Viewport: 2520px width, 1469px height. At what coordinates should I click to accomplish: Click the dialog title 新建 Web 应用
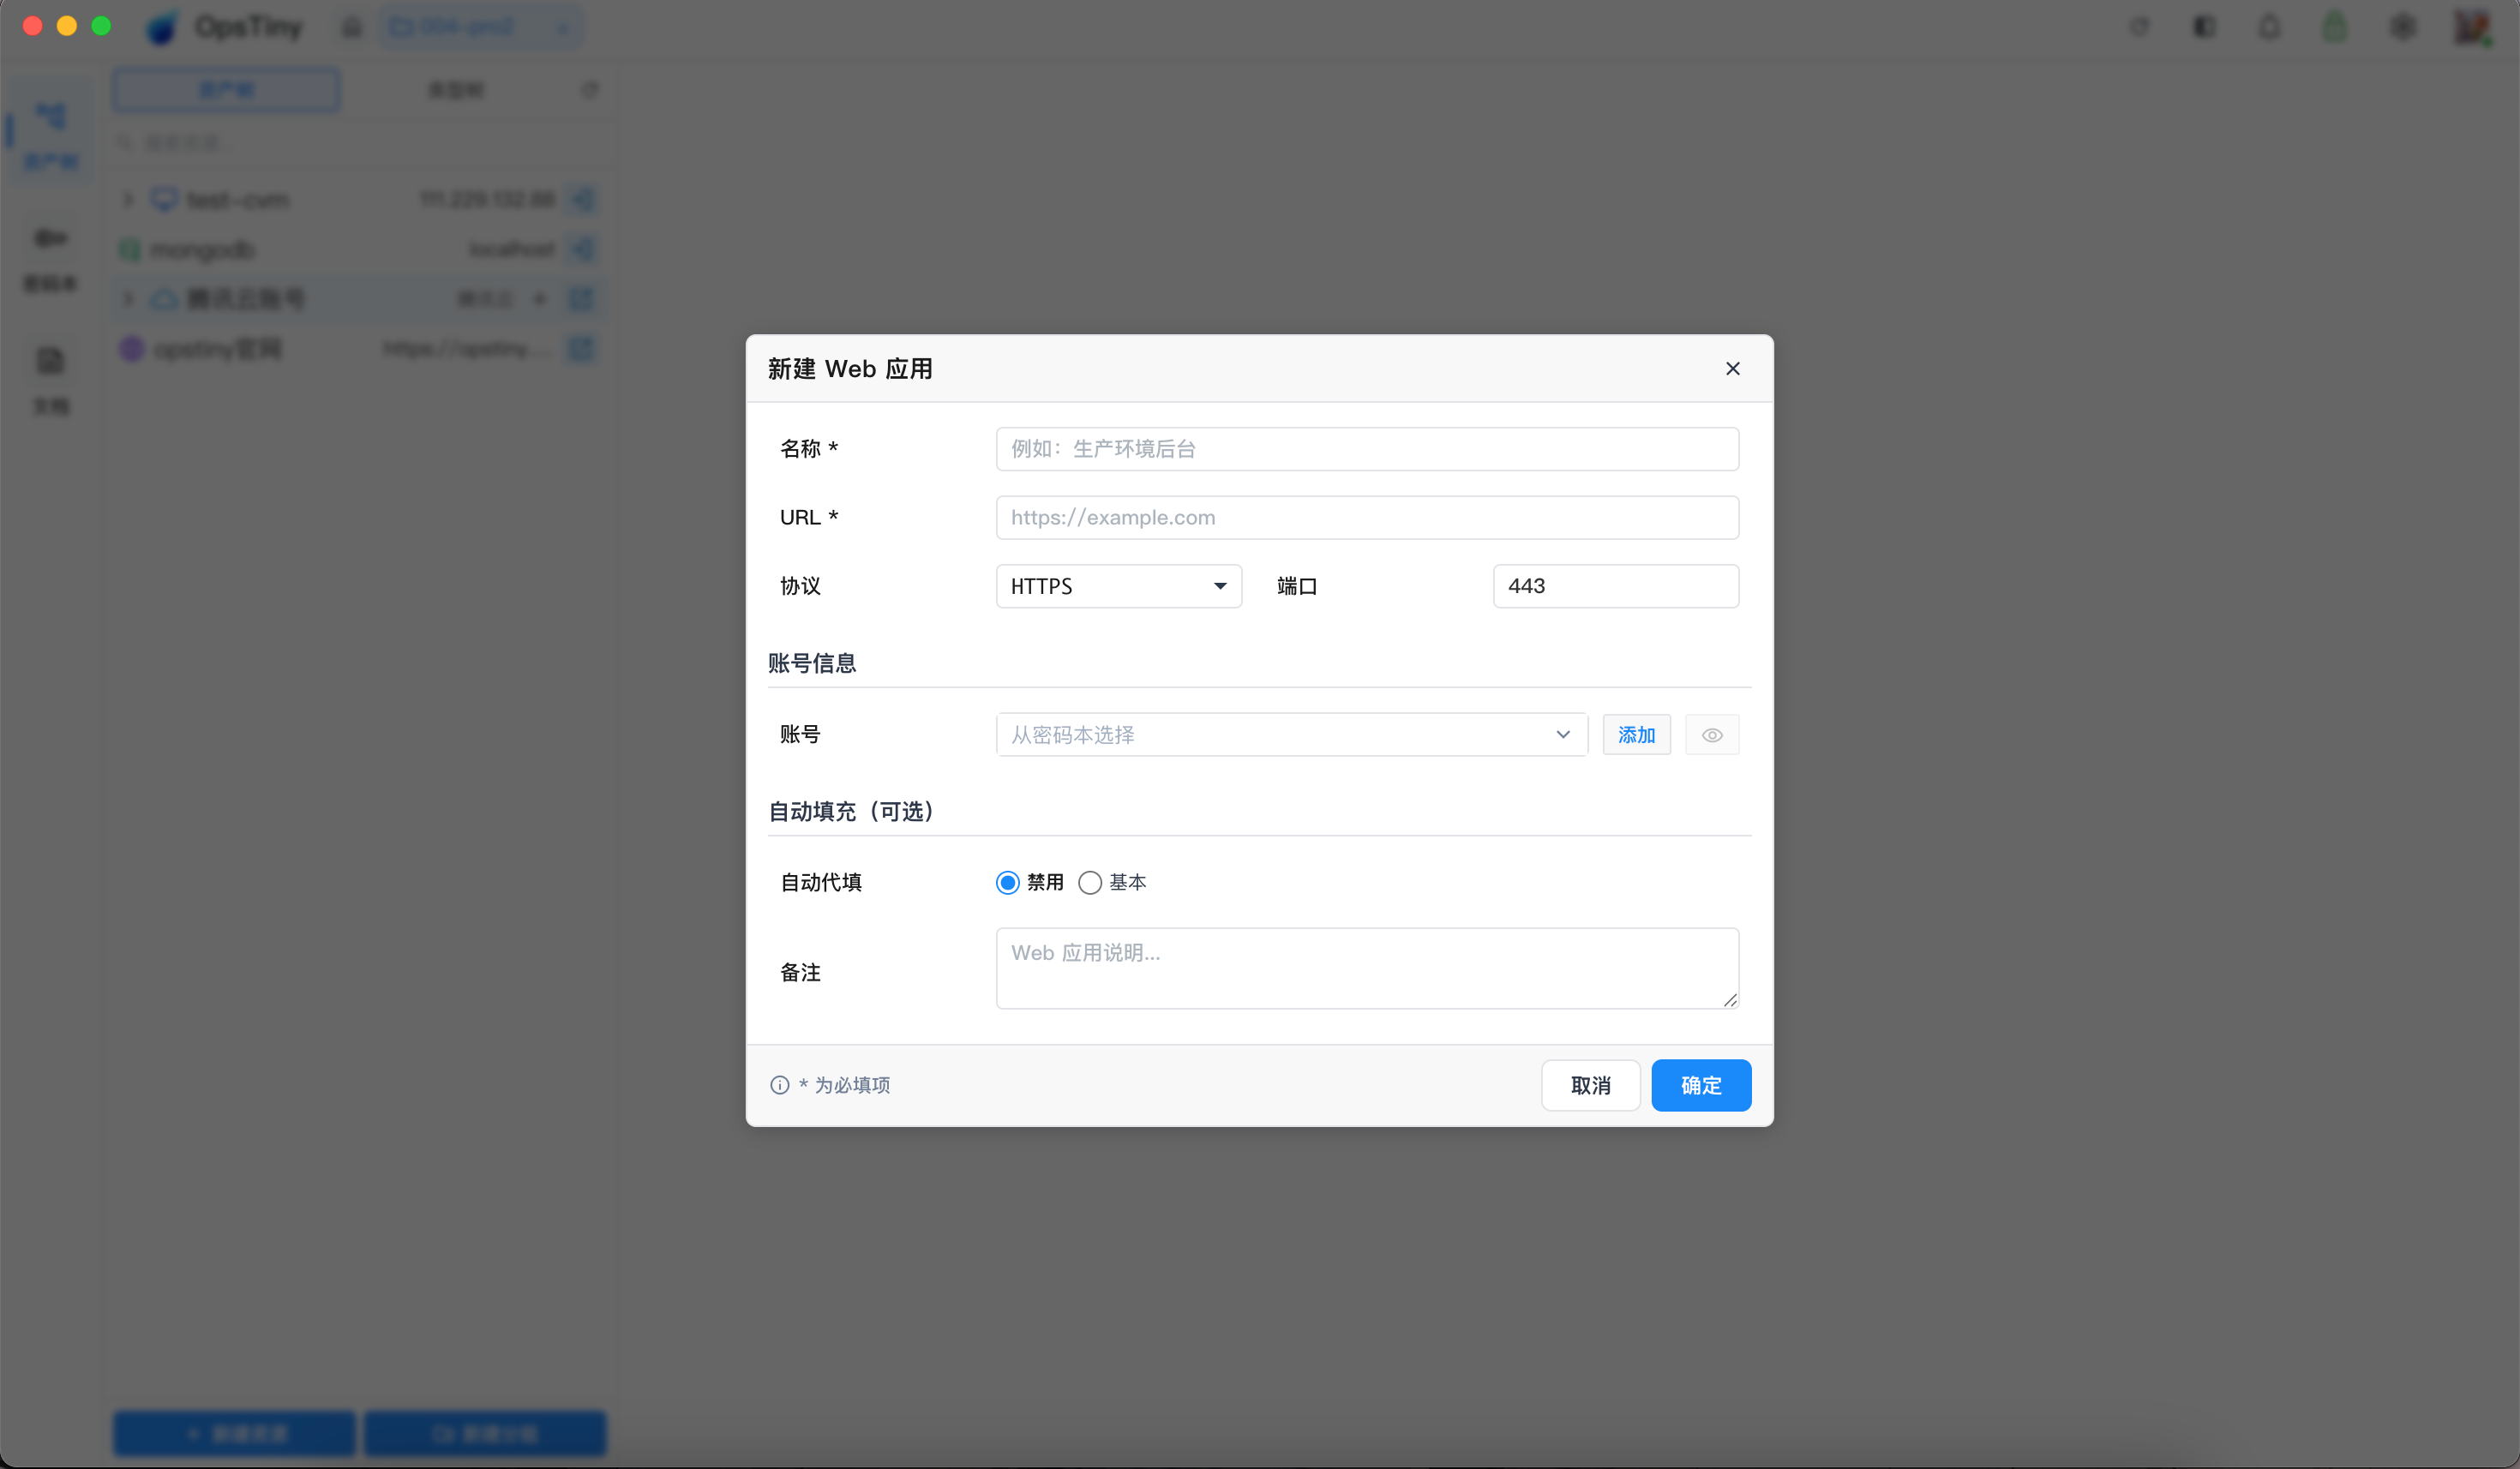[x=850, y=369]
